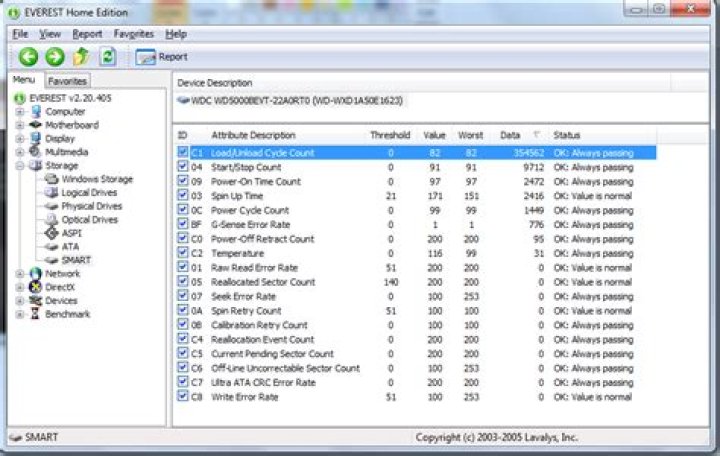Switch to the Favorites tab in sidebar

click(x=67, y=81)
